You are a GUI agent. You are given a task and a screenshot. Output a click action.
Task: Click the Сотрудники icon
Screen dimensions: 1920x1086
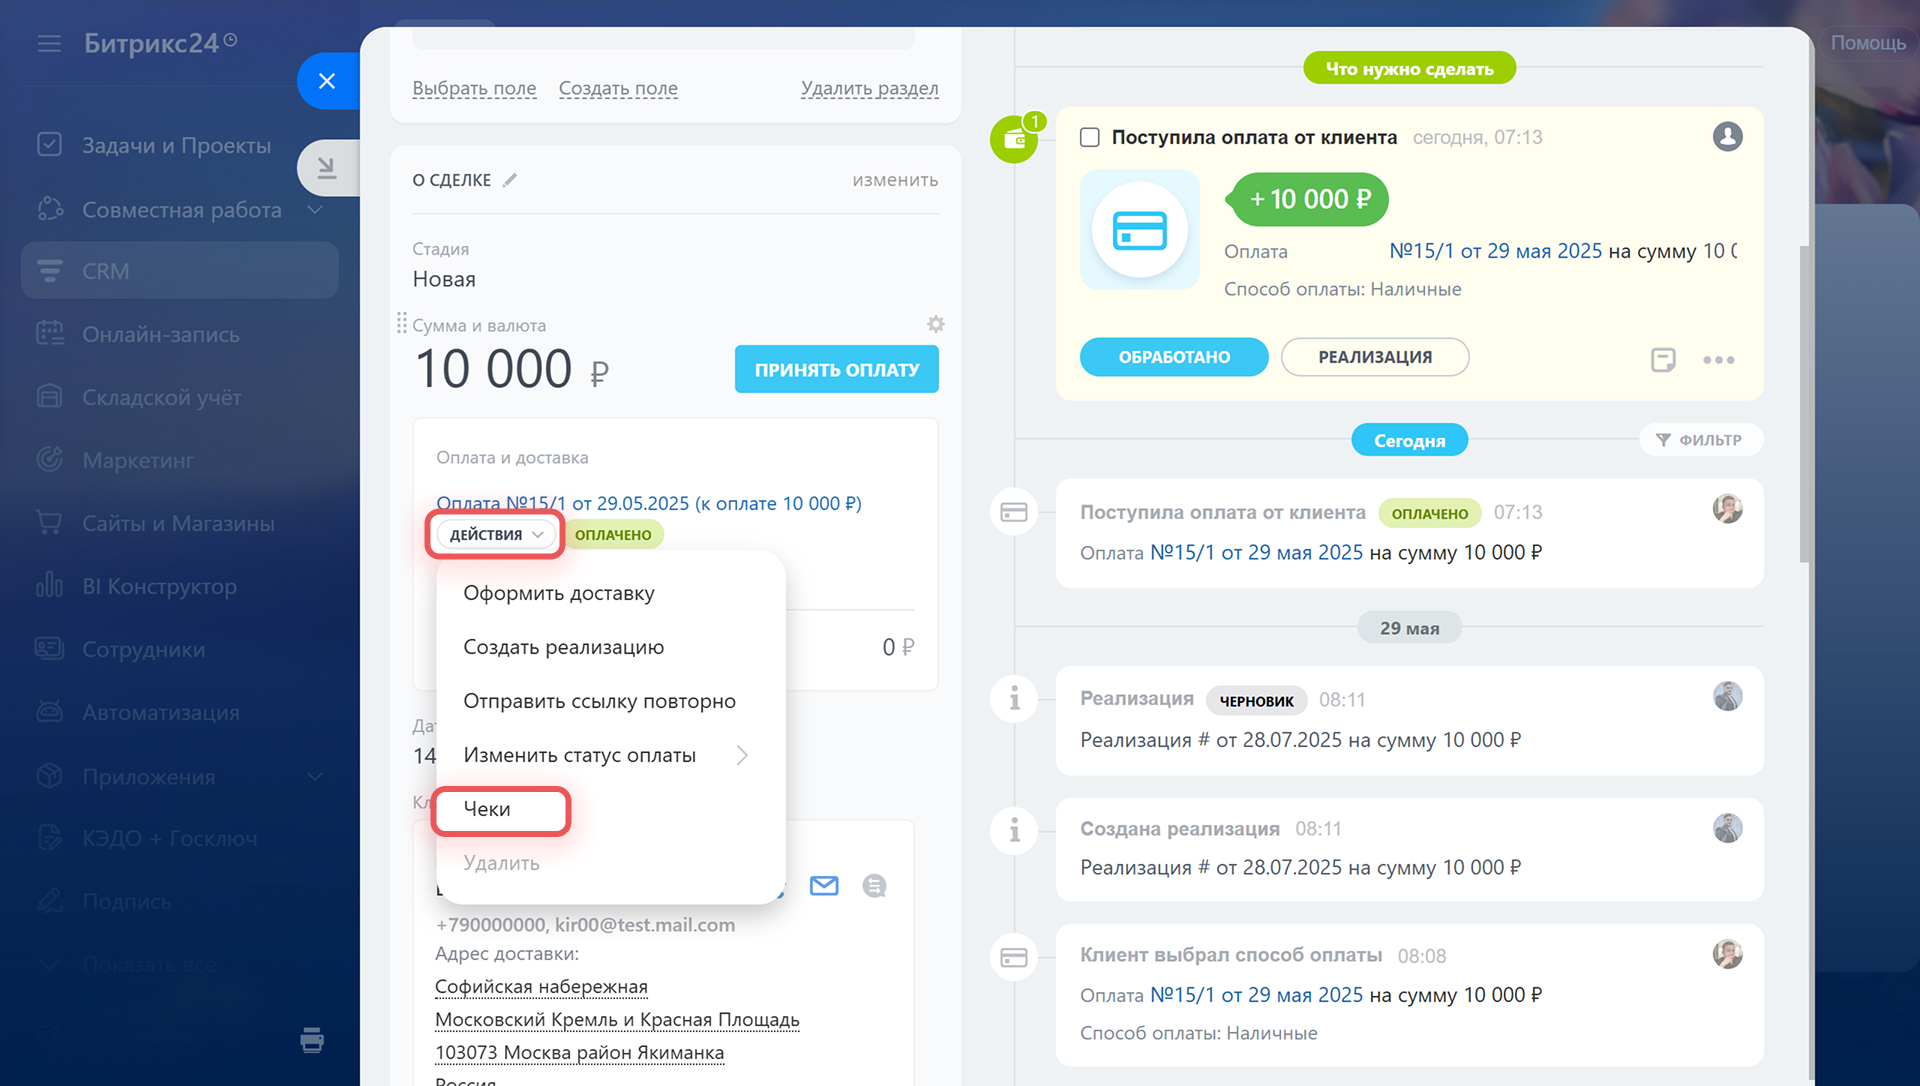pos(49,648)
